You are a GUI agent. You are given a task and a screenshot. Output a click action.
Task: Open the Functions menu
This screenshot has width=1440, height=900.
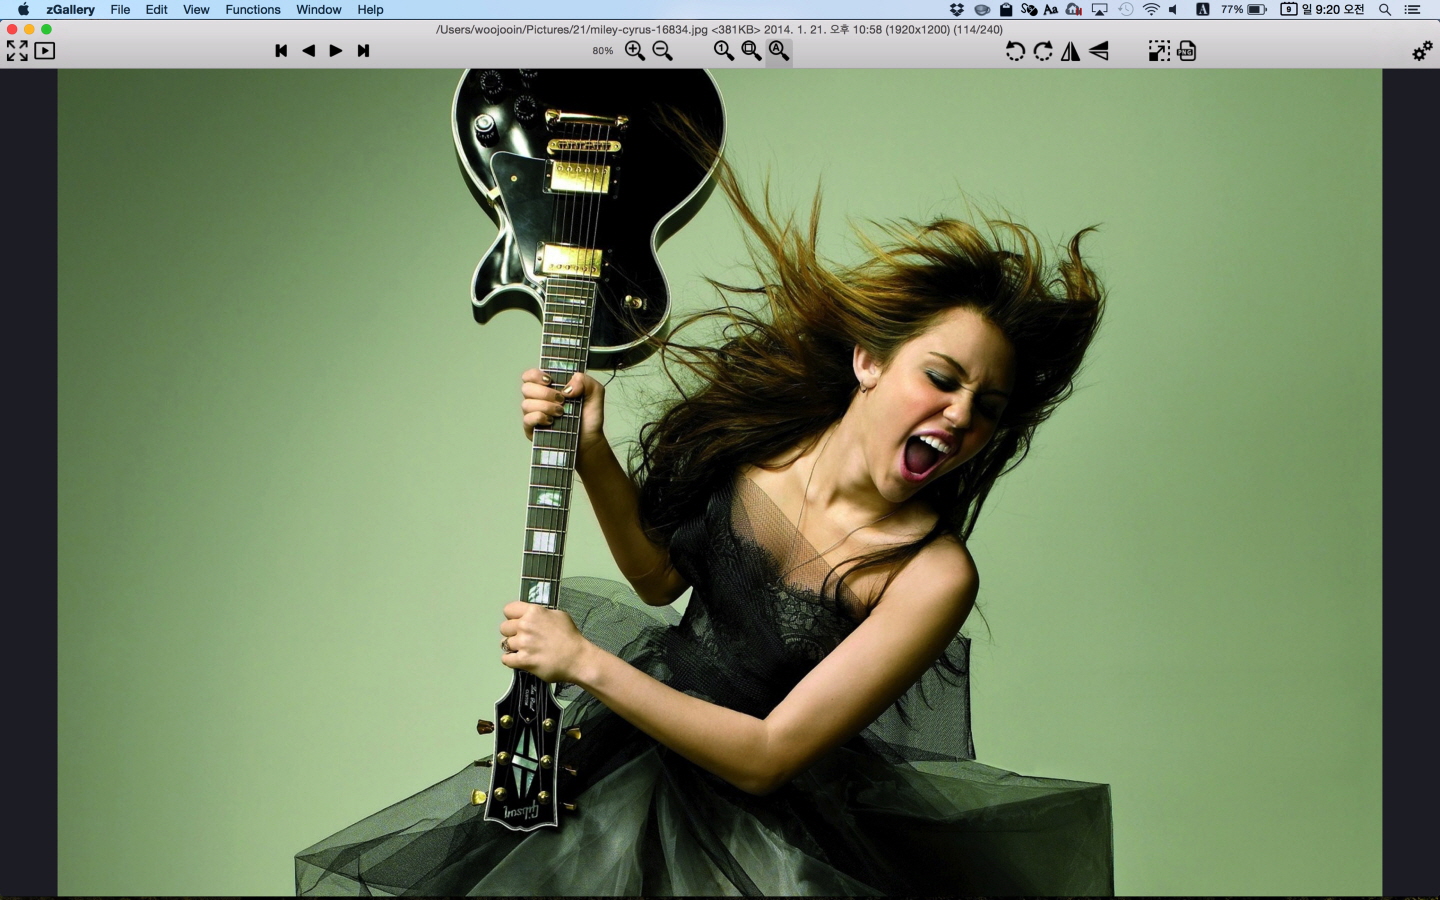252,9
